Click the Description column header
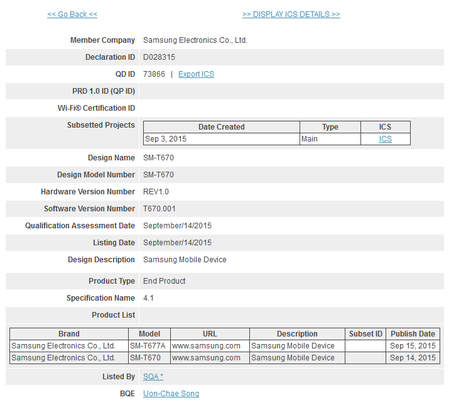 click(x=297, y=334)
